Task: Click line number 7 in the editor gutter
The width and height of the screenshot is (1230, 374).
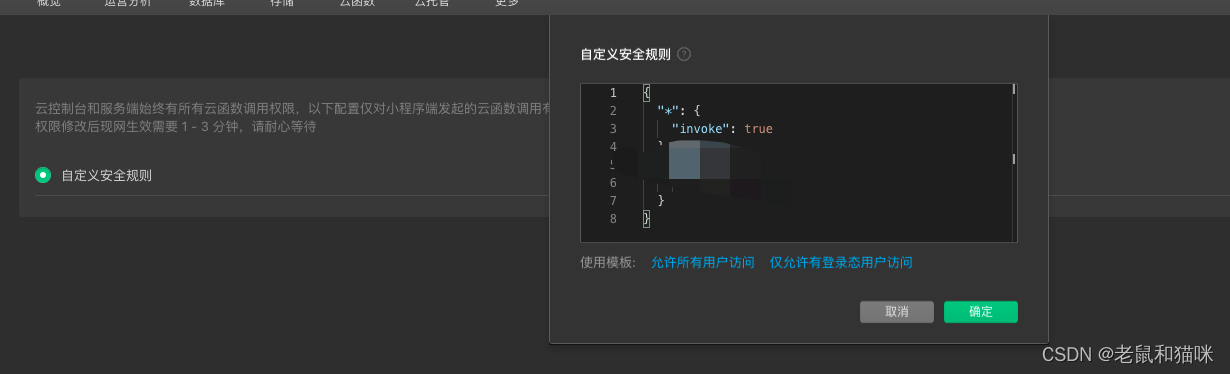Action: coord(613,200)
